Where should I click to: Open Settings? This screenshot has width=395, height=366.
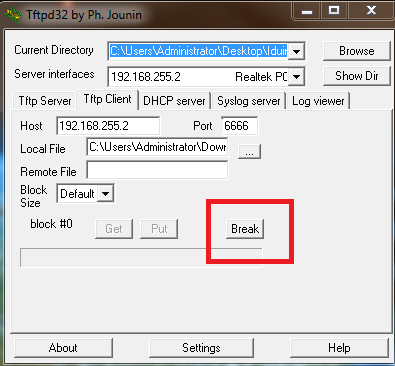[x=201, y=348]
